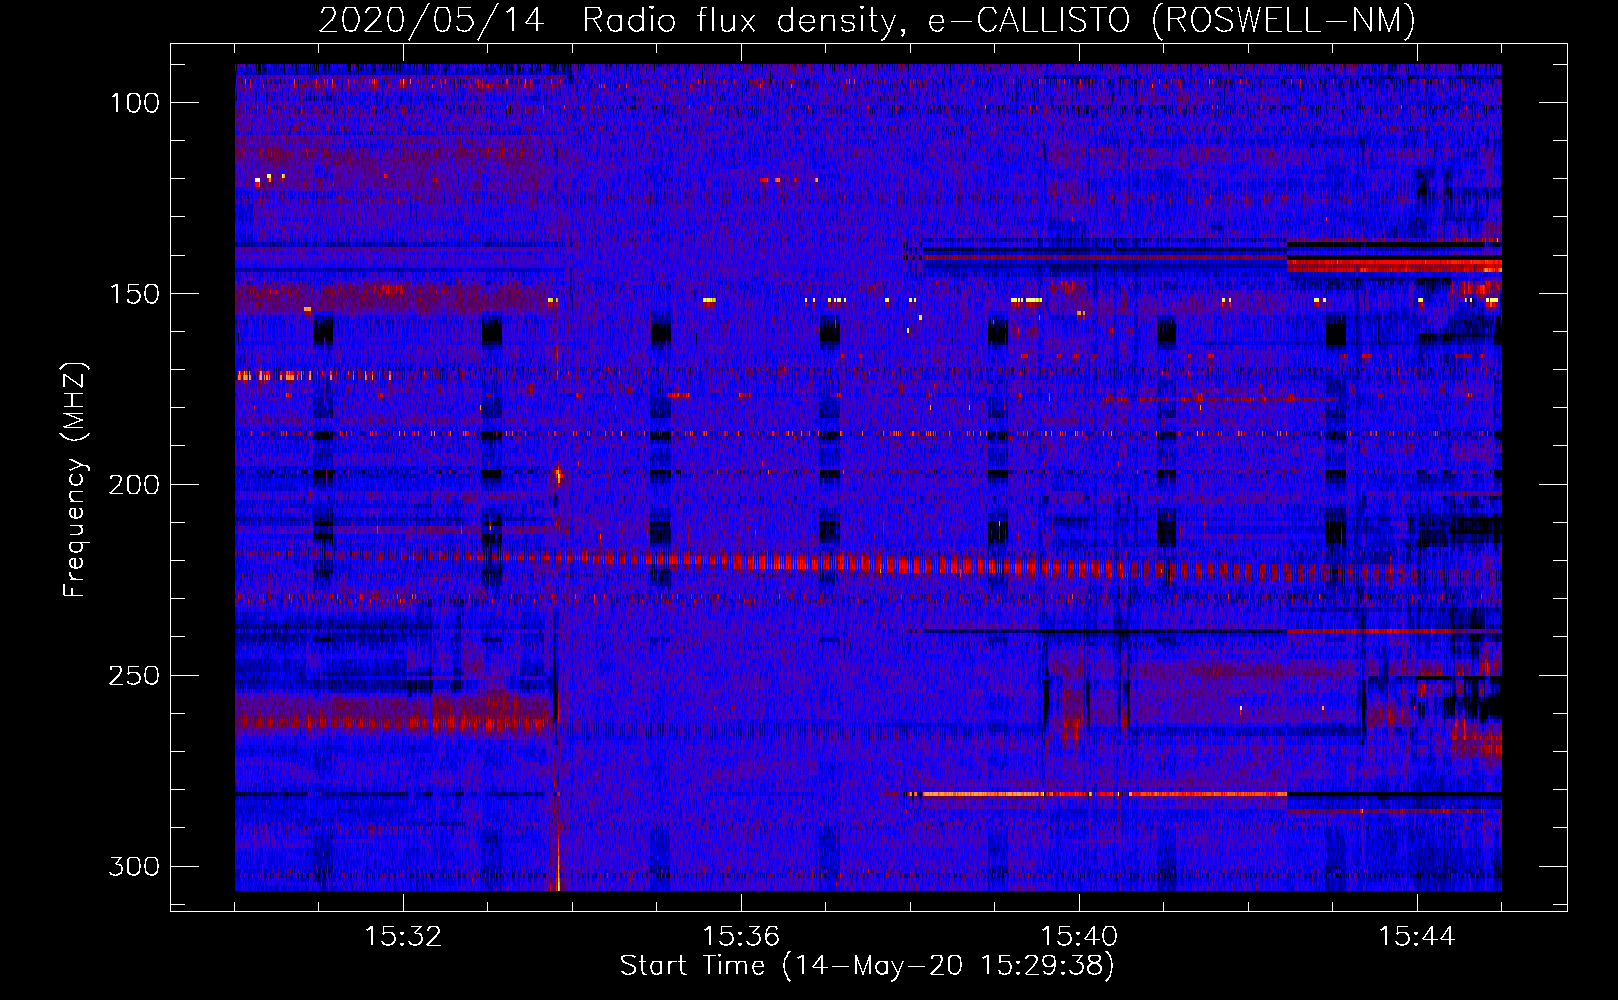Click the 300 frequency tick label
This screenshot has height=1000, width=1618.
pos(133,866)
